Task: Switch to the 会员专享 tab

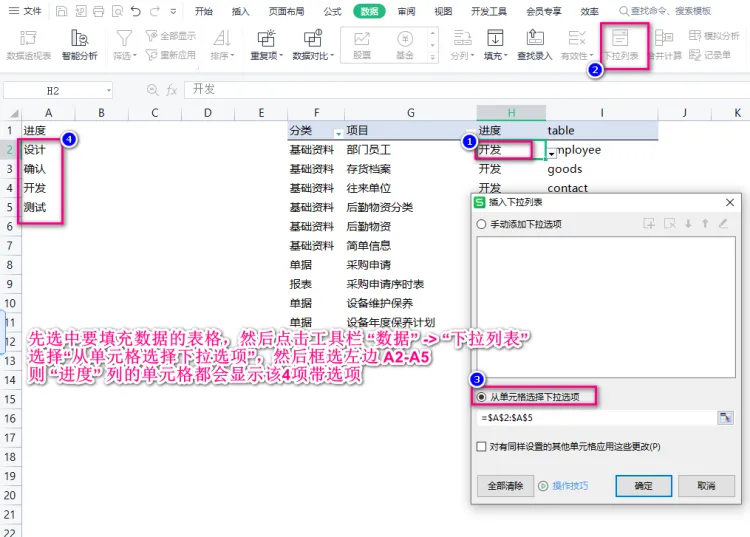Action: [x=544, y=11]
